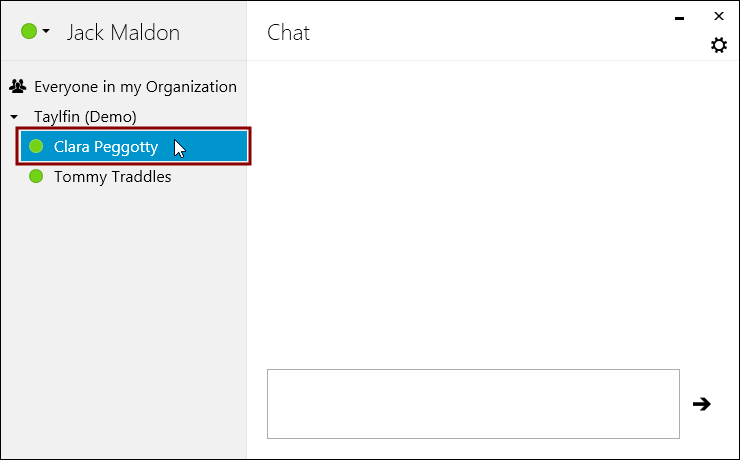Select Everyone in my Organization
Screen dimensions: 740x460
coord(135,87)
